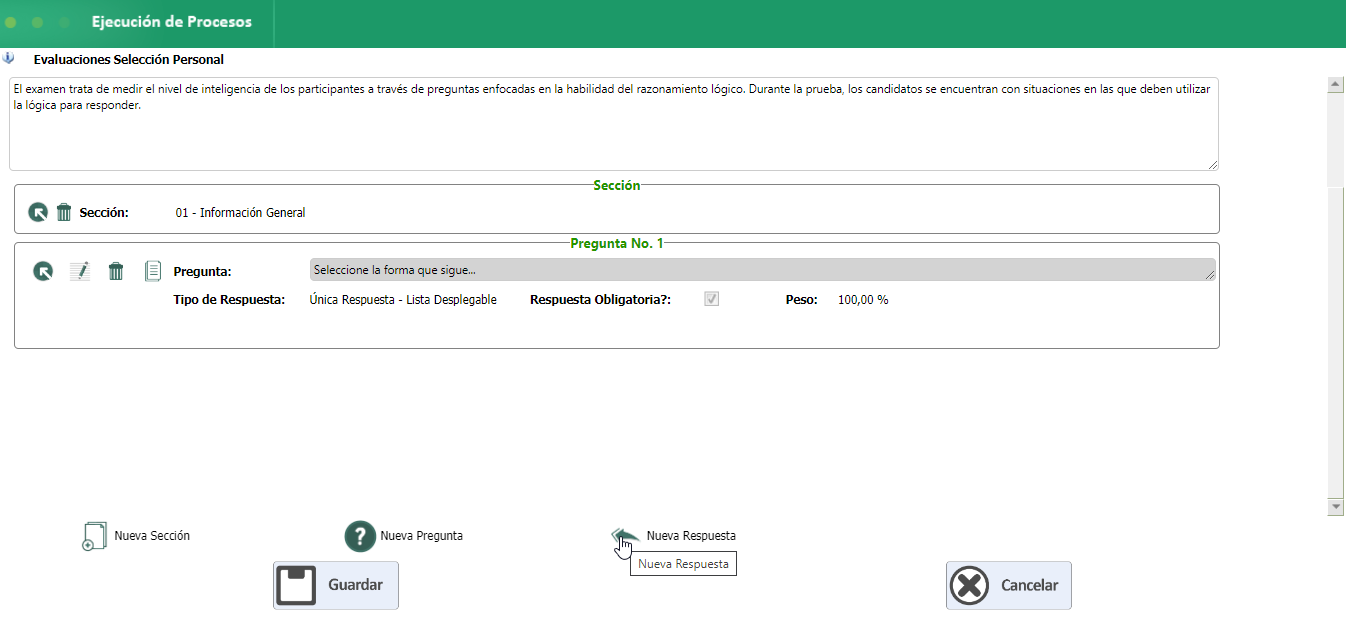Click the 'Pregunta No. 1' heading

pos(617,243)
